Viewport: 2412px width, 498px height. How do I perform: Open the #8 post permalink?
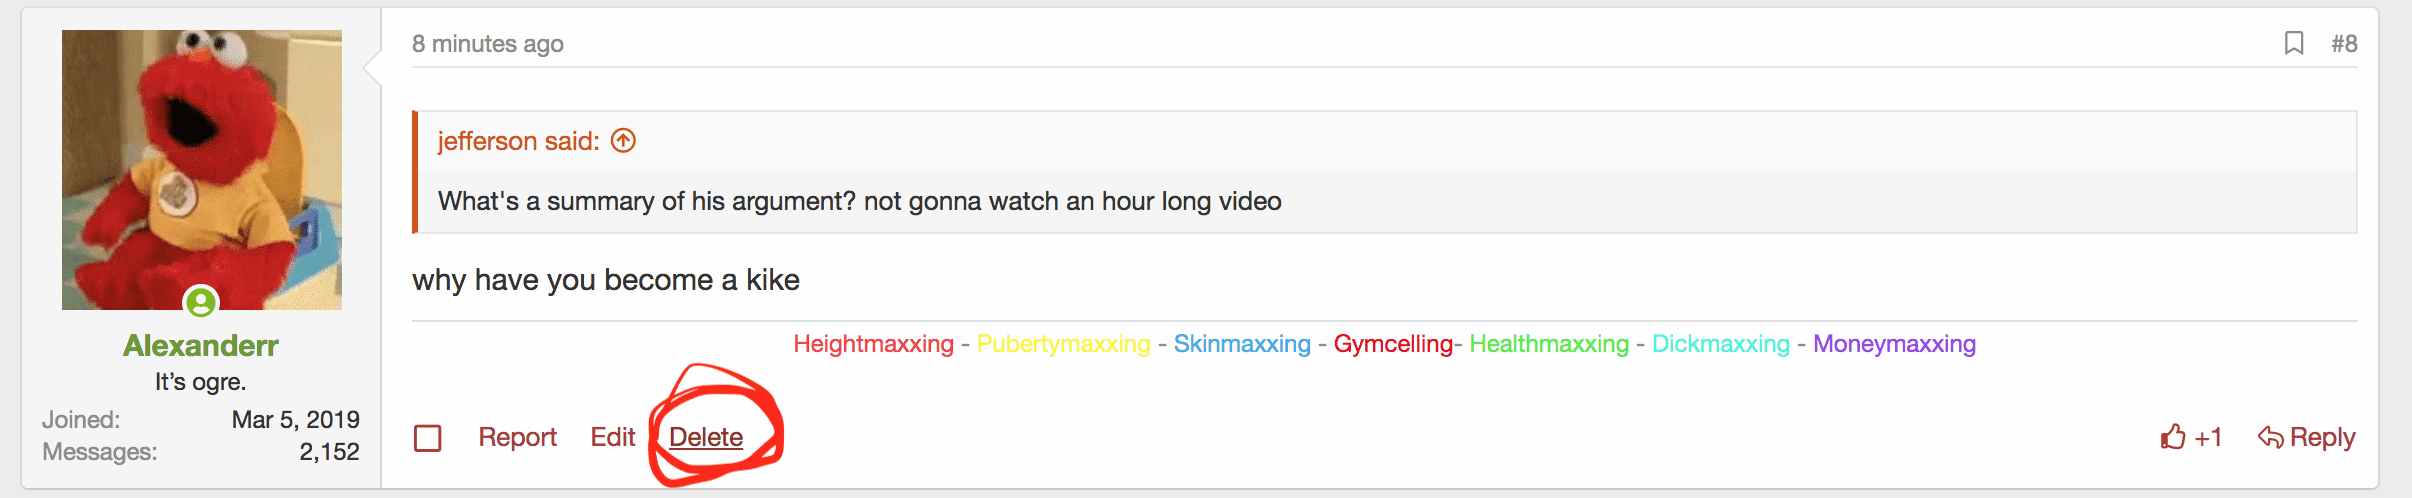point(2344,43)
